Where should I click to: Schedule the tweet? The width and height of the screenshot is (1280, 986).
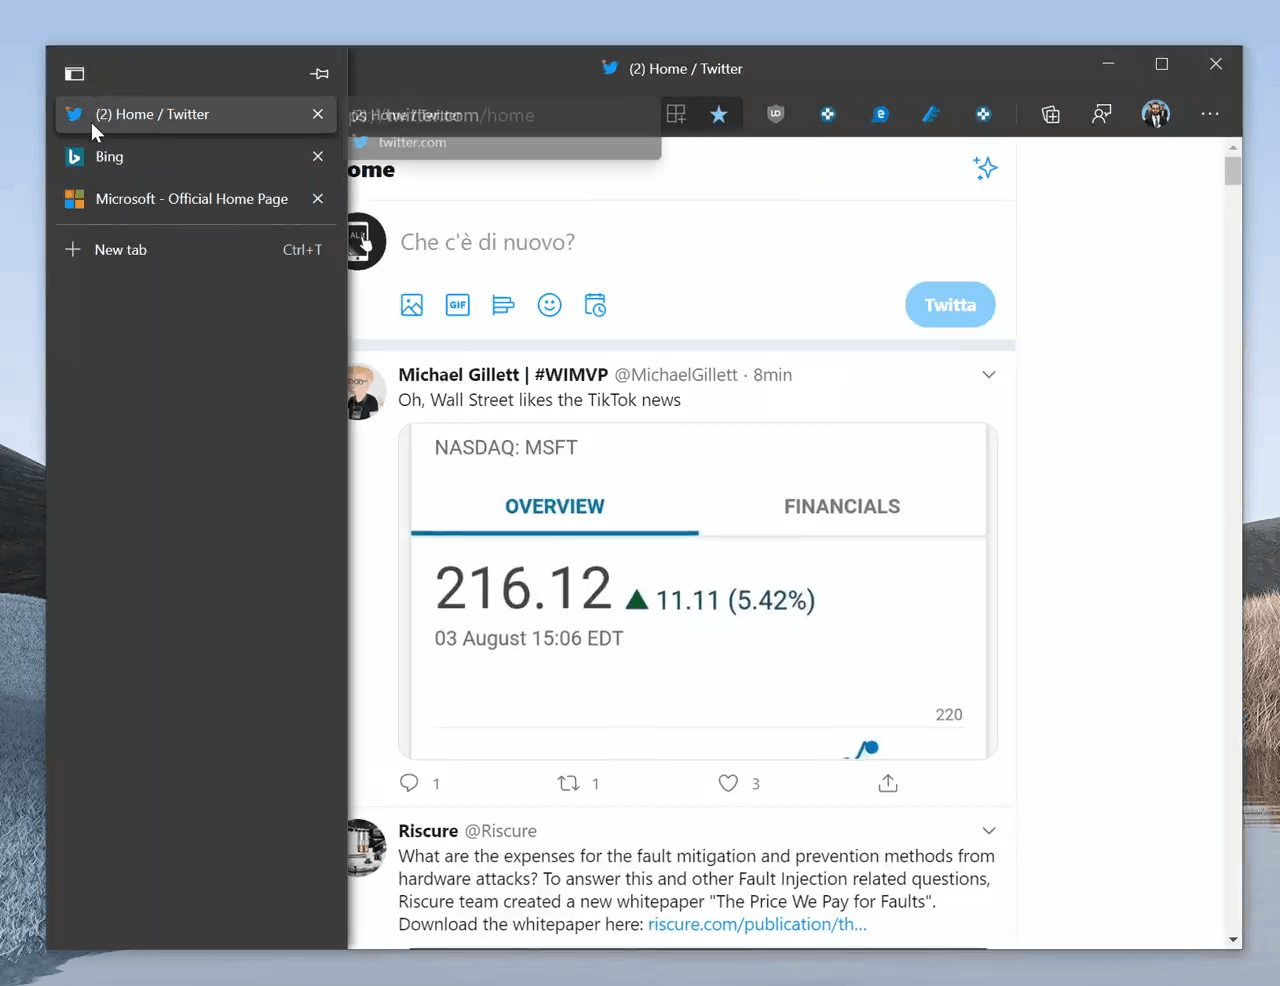[x=595, y=305]
